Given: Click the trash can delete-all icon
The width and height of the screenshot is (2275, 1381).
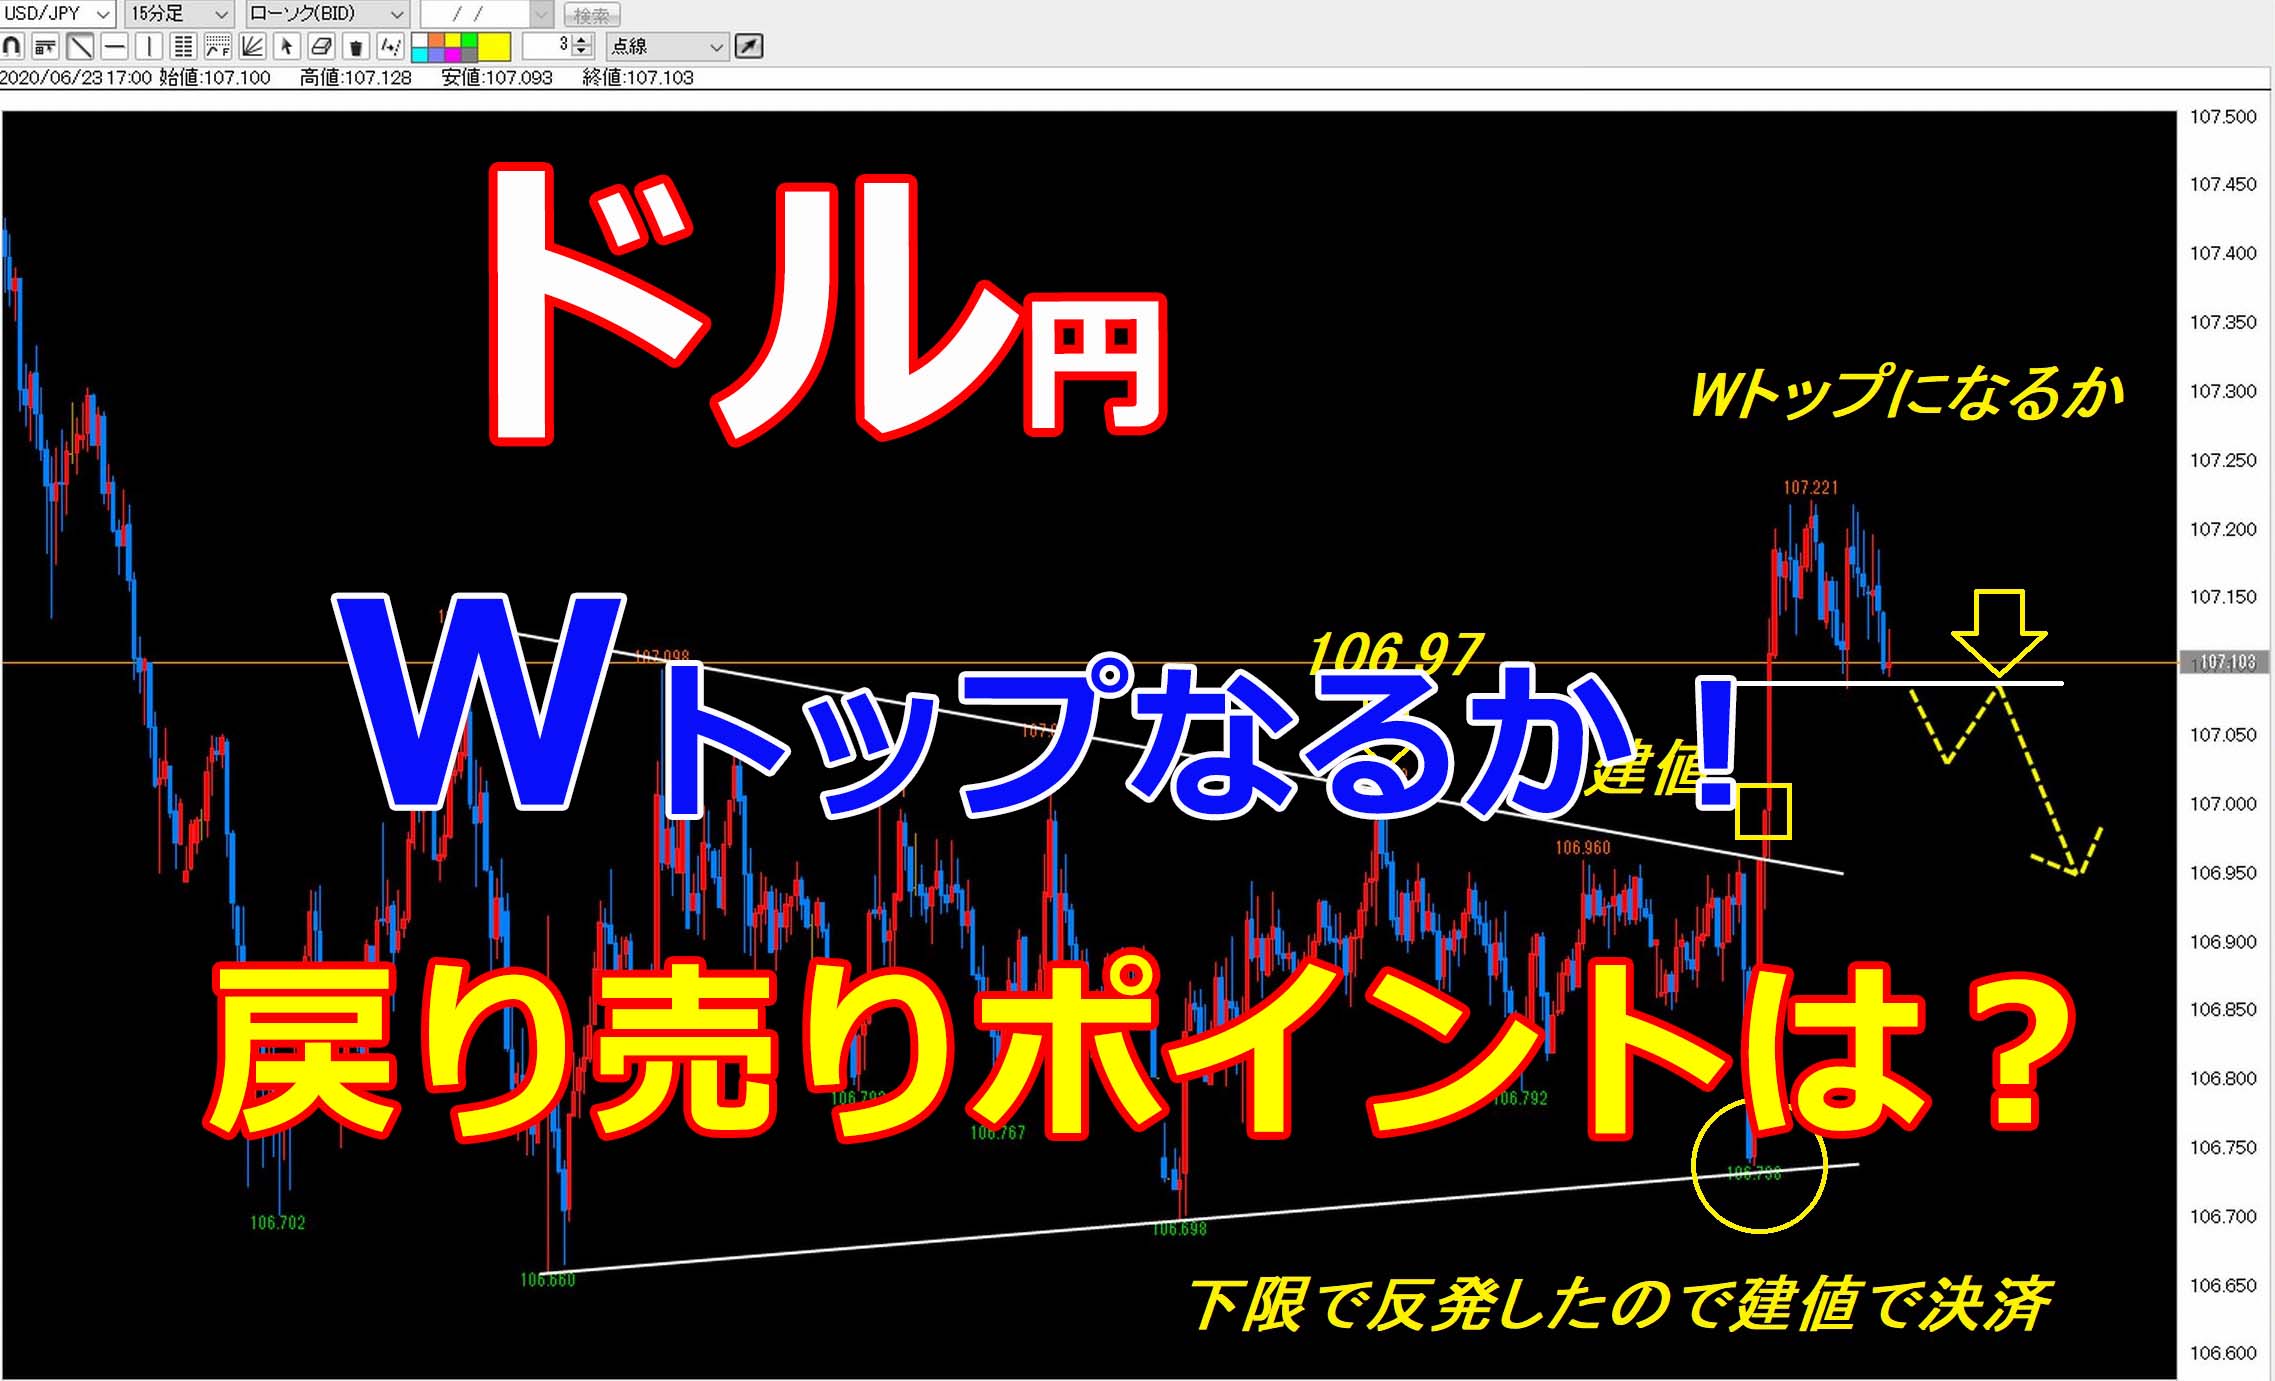Looking at the screenshot, I should [x=356, y=47].
